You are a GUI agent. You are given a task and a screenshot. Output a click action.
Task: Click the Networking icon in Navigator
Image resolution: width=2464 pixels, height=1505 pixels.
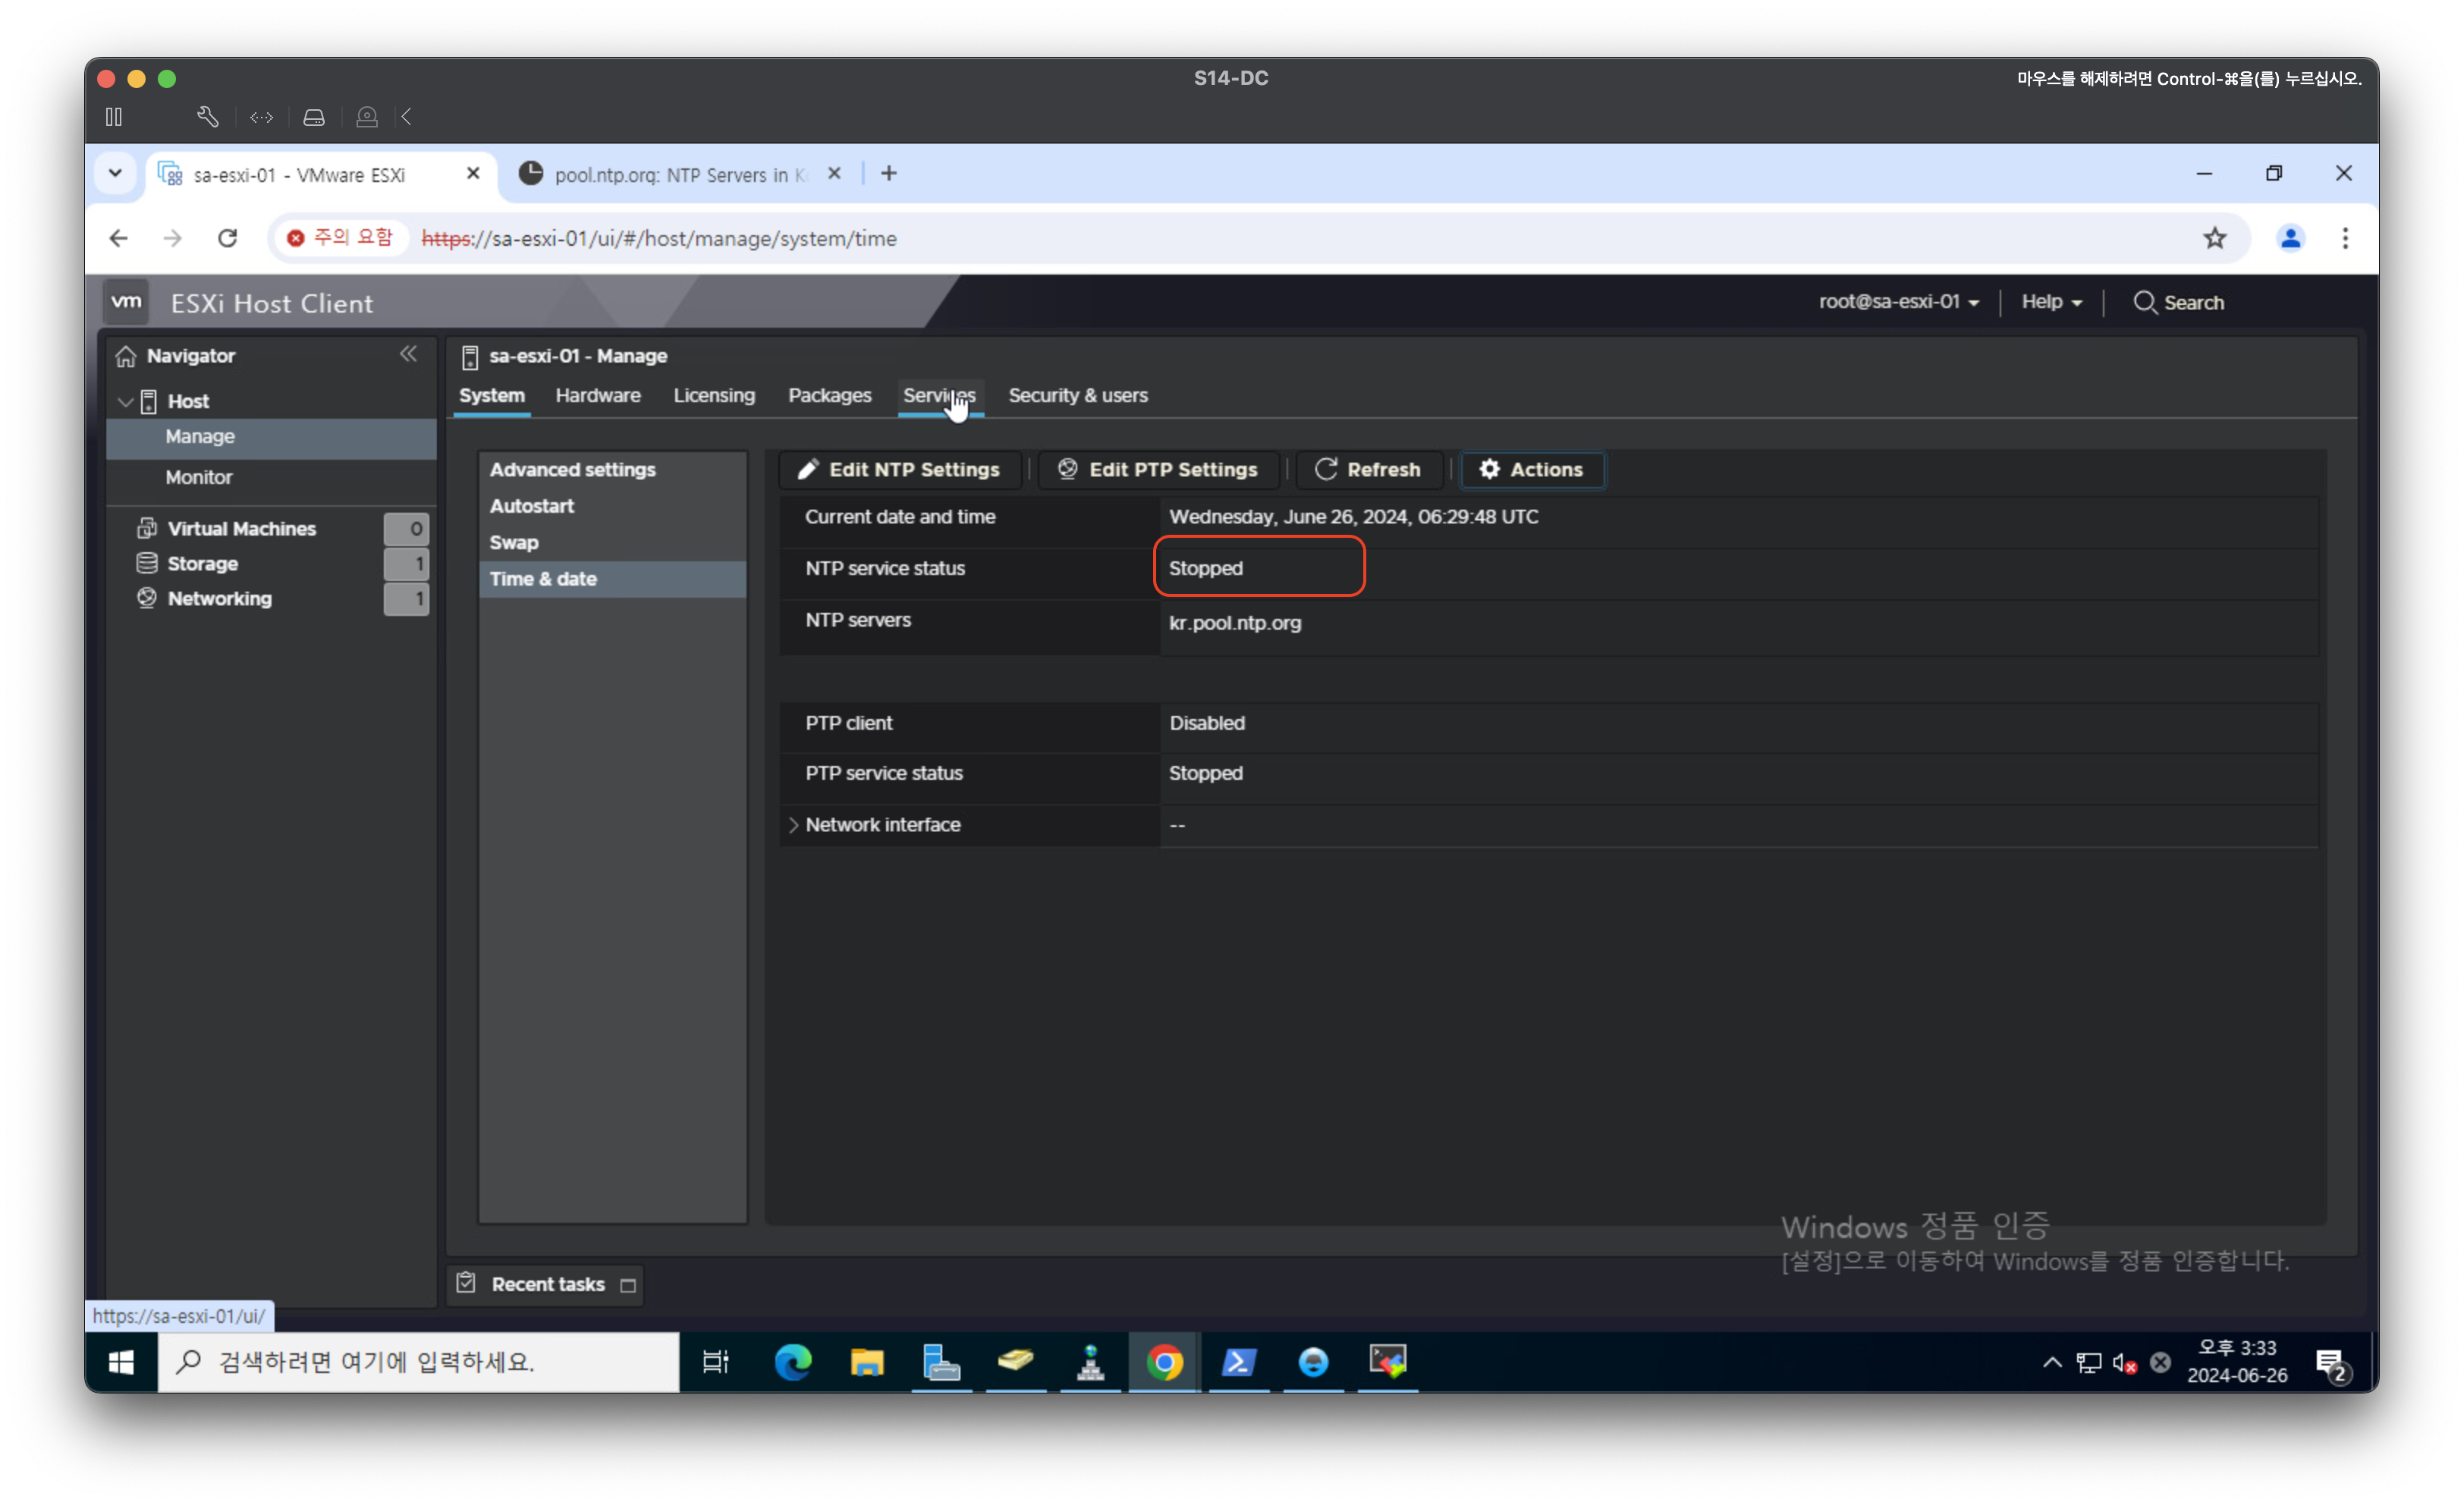coord(147,598)
